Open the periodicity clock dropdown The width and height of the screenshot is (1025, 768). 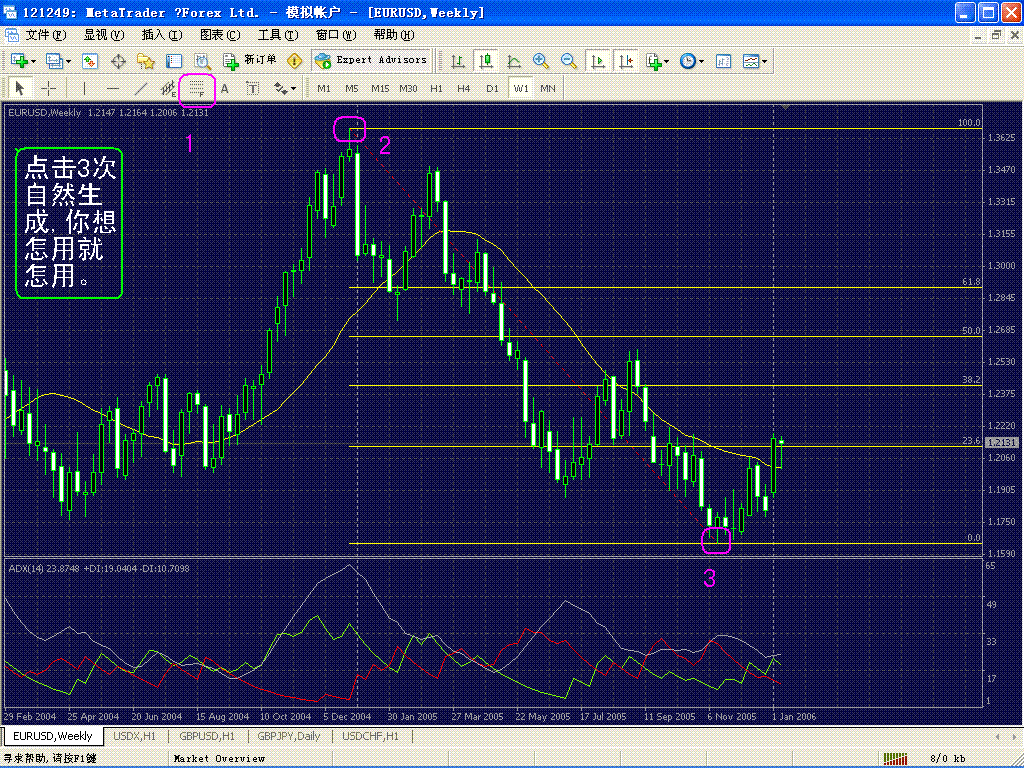coord(702,61)
